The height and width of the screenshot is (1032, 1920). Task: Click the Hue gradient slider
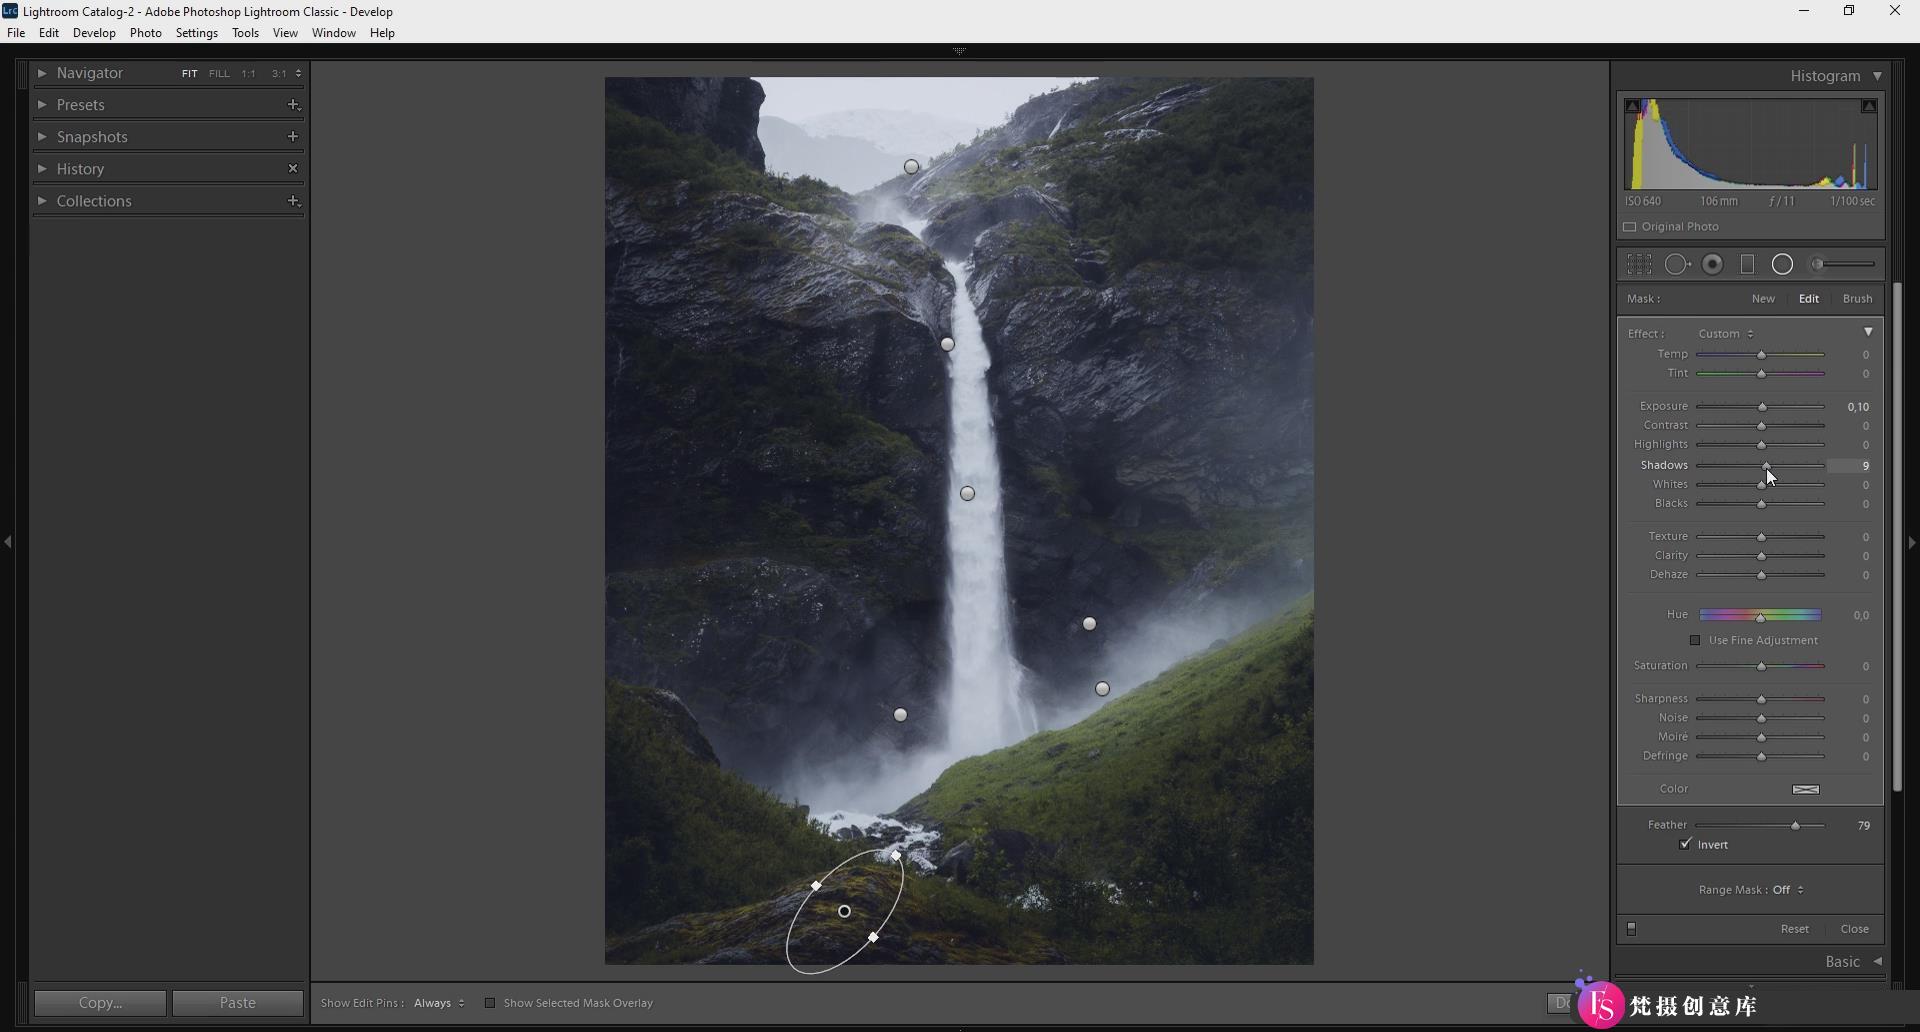click(1760, 615)
